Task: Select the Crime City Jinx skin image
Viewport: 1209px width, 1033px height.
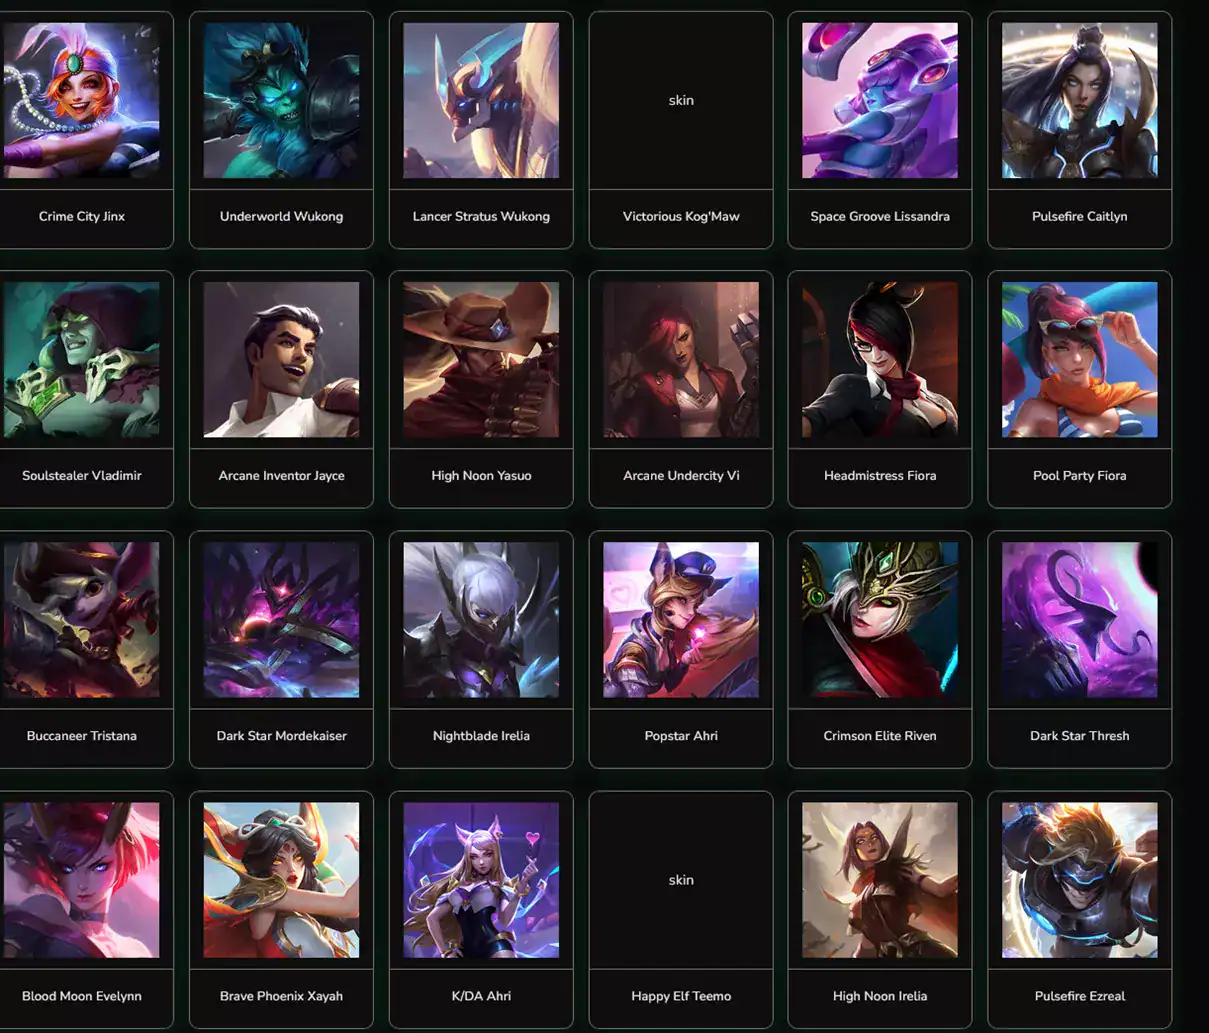Action: 81,100
